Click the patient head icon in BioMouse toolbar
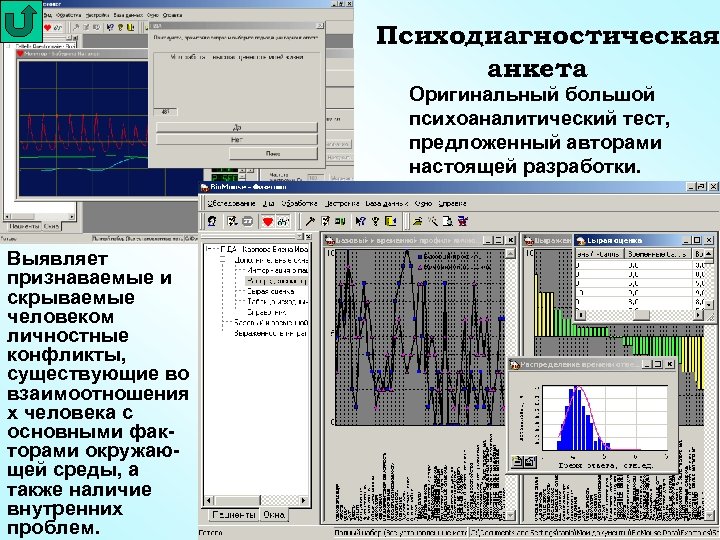Screen dimensions: 720x540 point(212,221)
